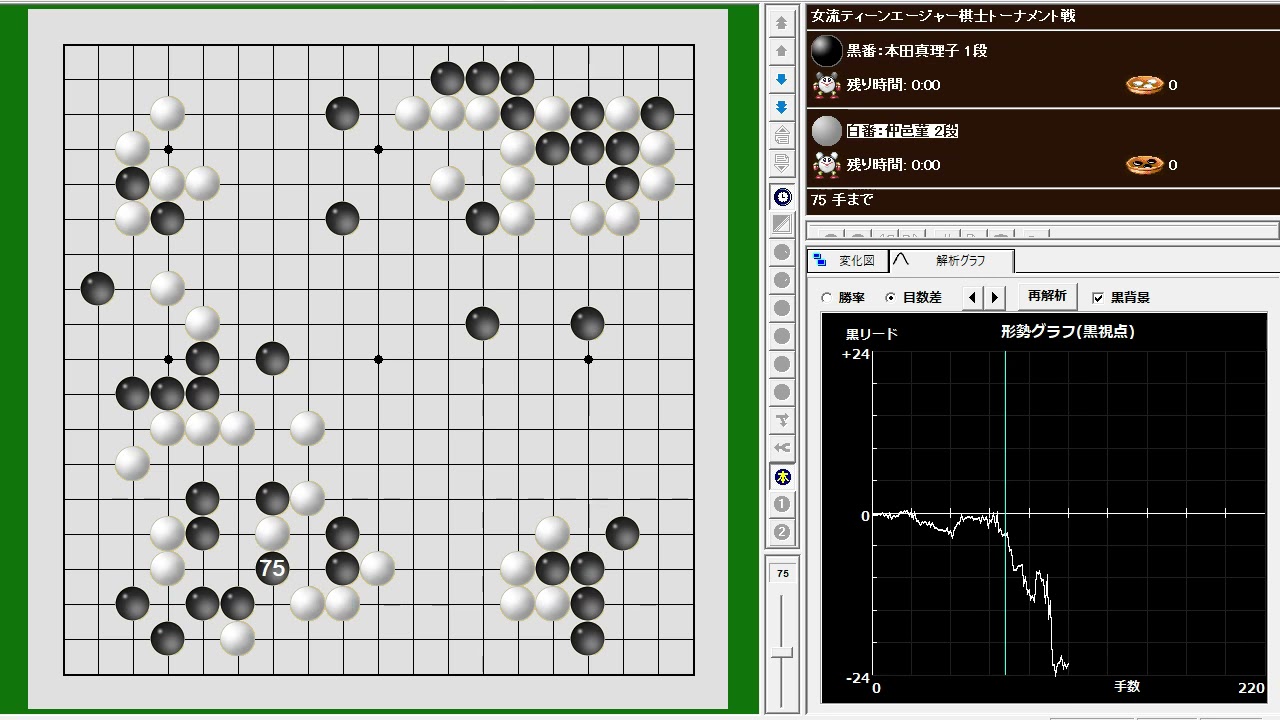Jump to last move with blue double-down arrow
Screen dimensions: 1280x720
point(782,107)
